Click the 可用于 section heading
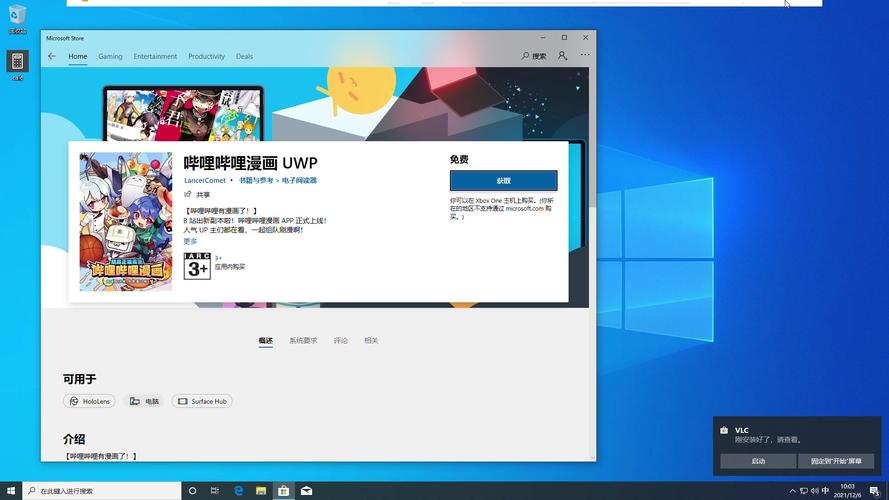Viewport: 889px width, 500px height. coord(79,379)
